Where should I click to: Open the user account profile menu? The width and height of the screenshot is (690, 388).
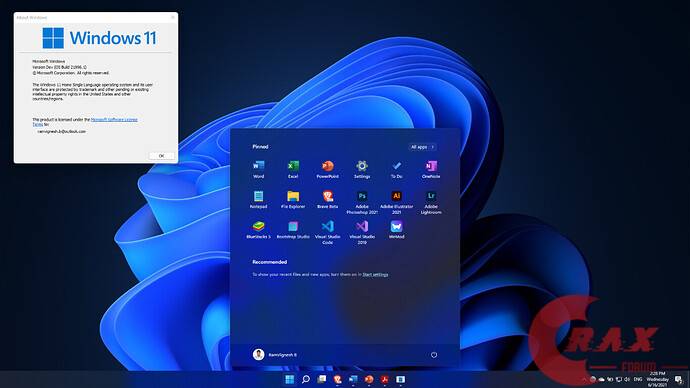pyautogui.click(x=275, y=355)
